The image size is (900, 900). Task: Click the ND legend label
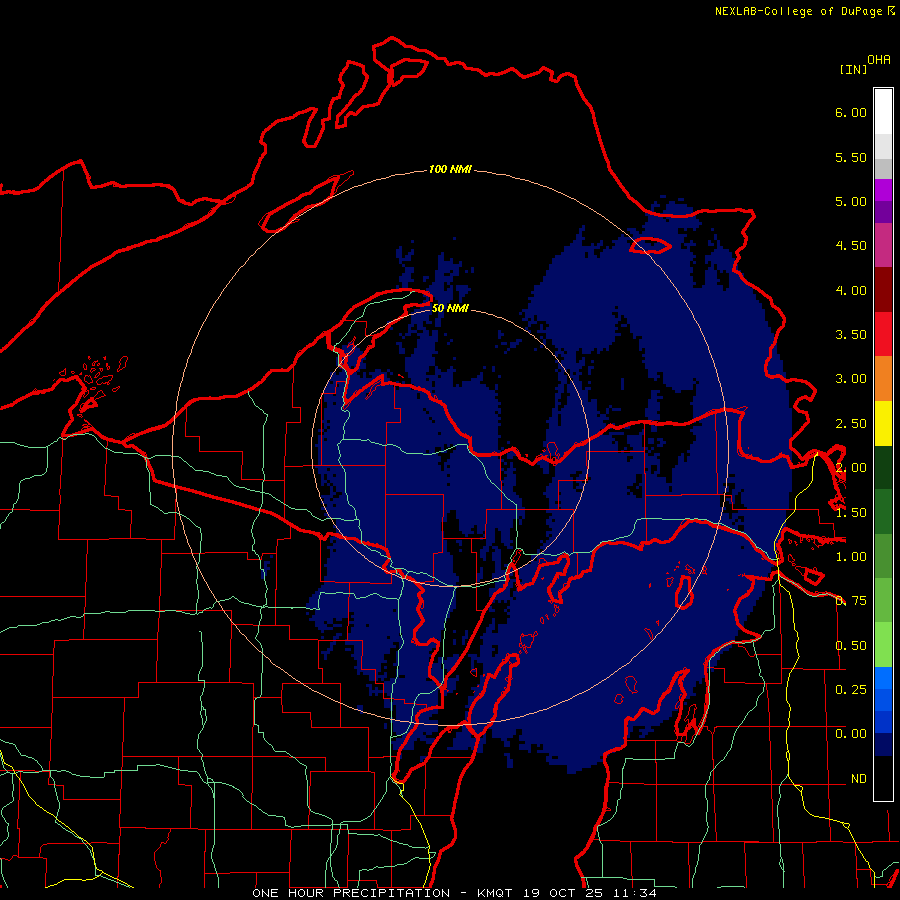(x=859, y=779)
